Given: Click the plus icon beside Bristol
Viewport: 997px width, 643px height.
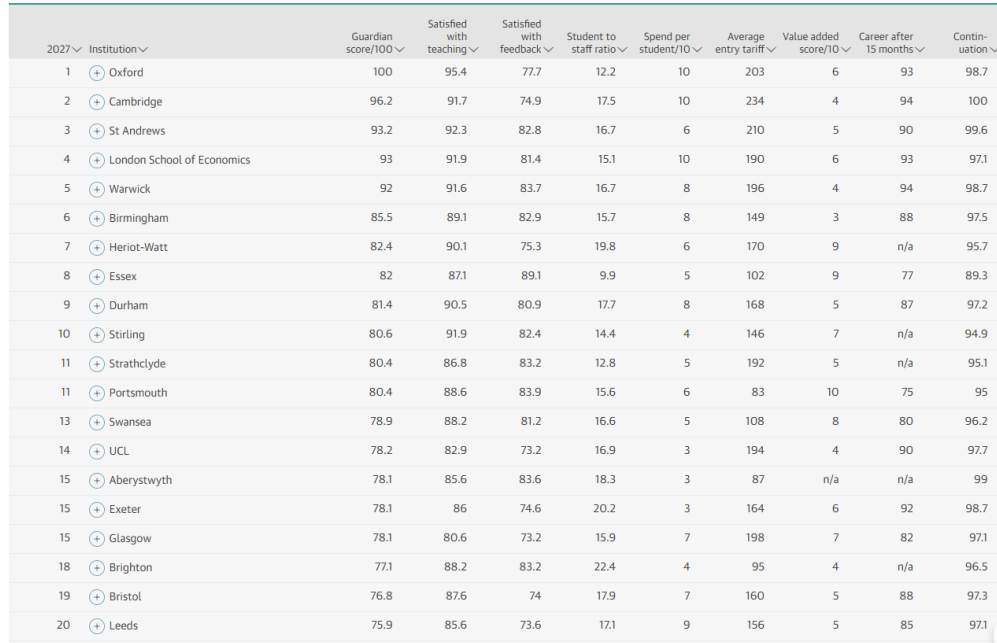Looking at the screenshot, I should click(x=97, y=597).
